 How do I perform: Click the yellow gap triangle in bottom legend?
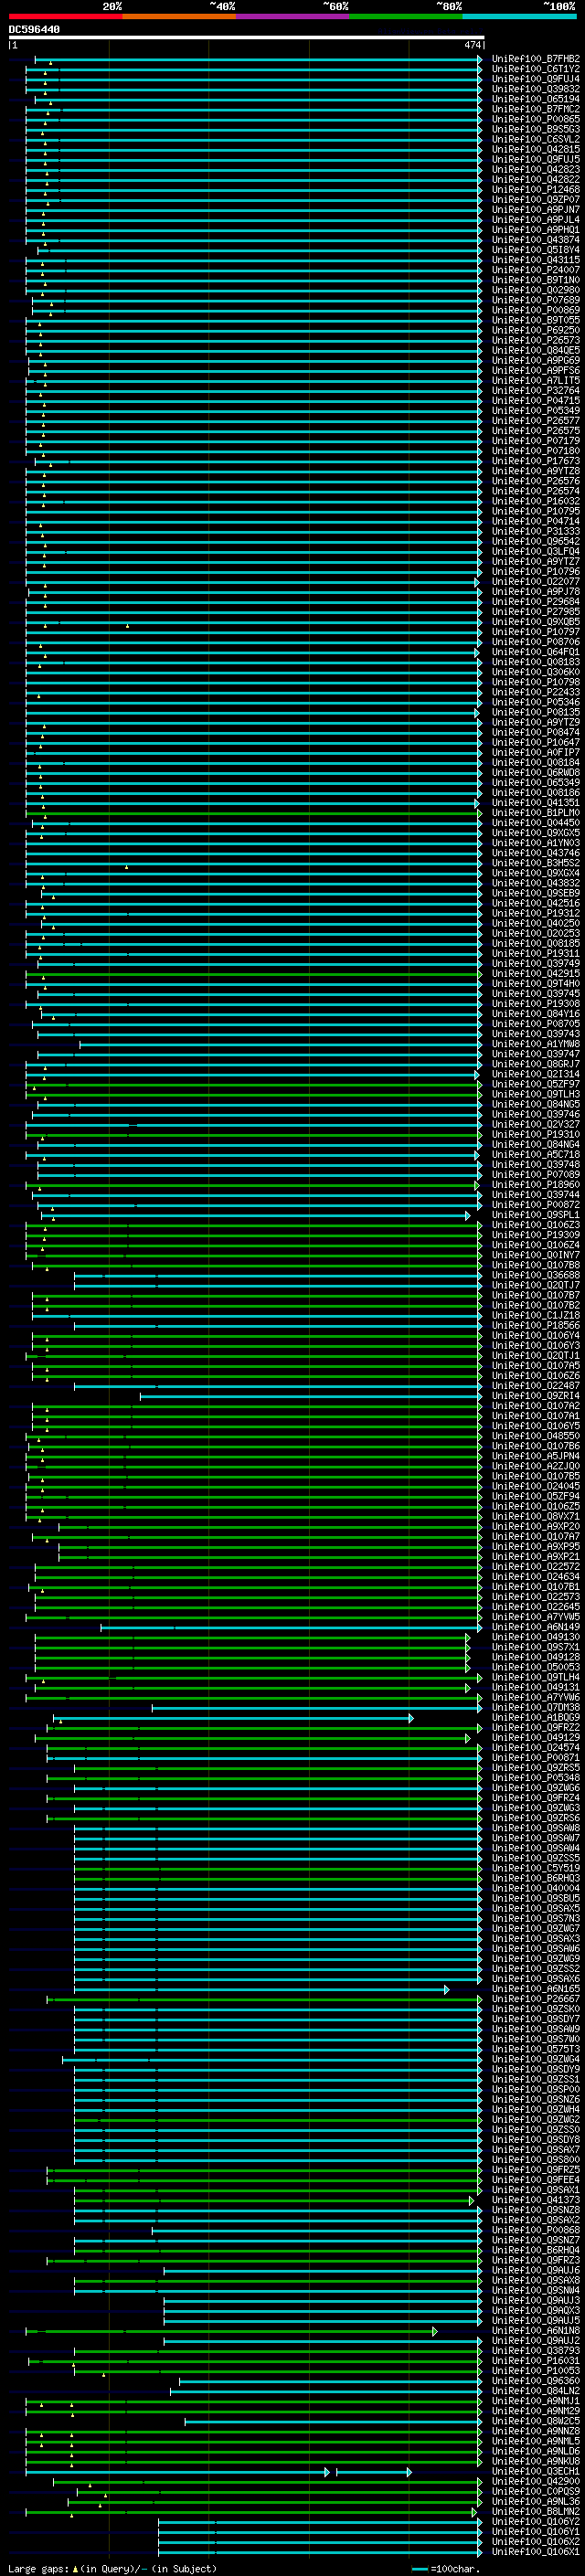pyautogui.click(x=75, y=2568)
